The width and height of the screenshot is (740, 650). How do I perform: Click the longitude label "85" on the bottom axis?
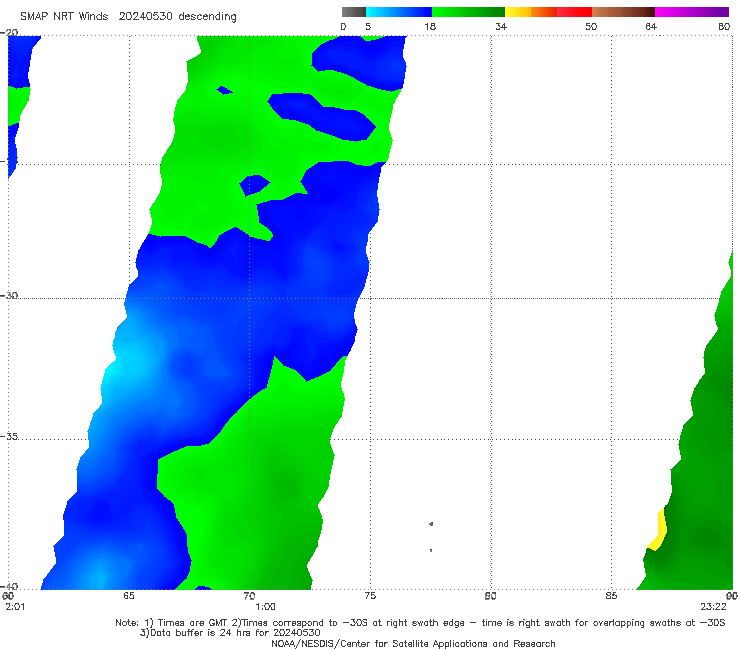pyautogui.click(x=611, y=596)
